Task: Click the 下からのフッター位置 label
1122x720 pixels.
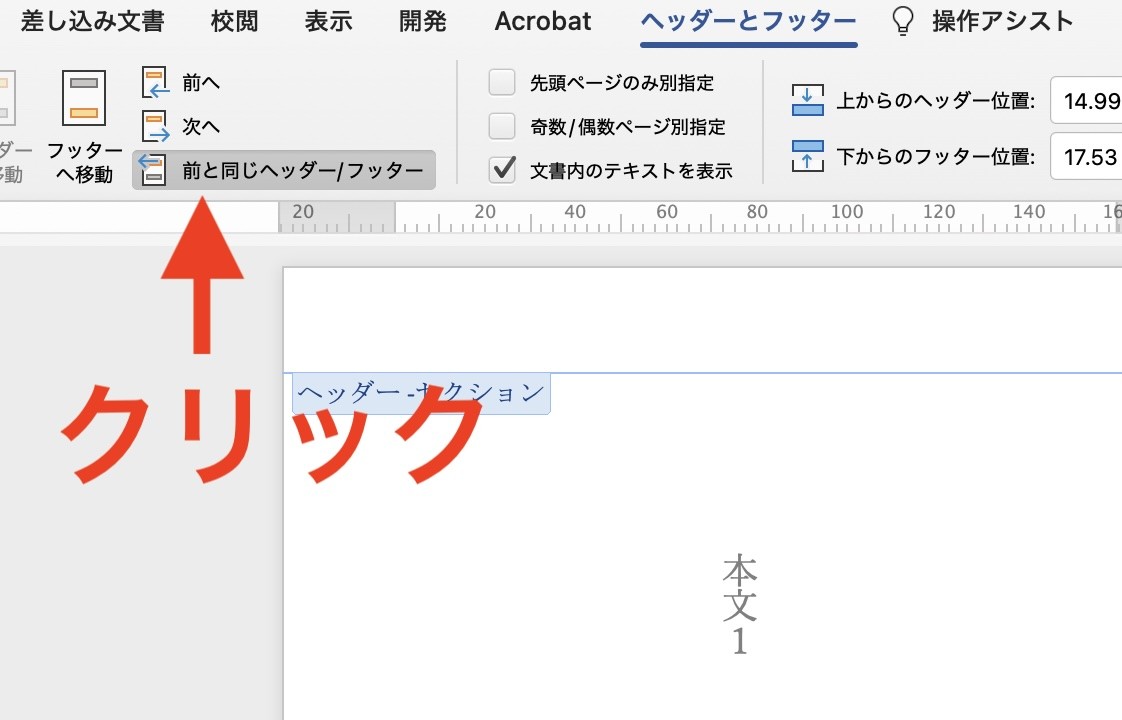Action: click(935, 156)
